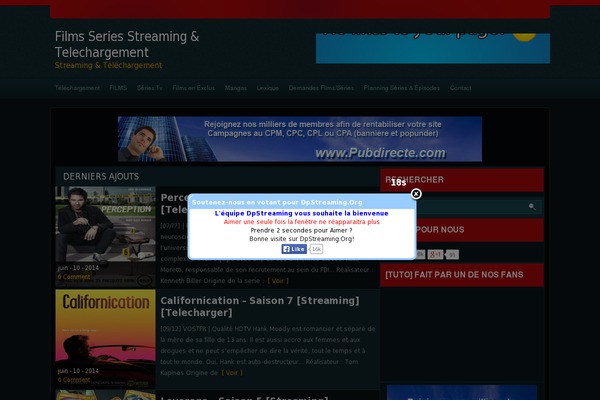Open the 0 Comment link under Californication
Viewport: 600px width, 400px height.
[74, 380]
